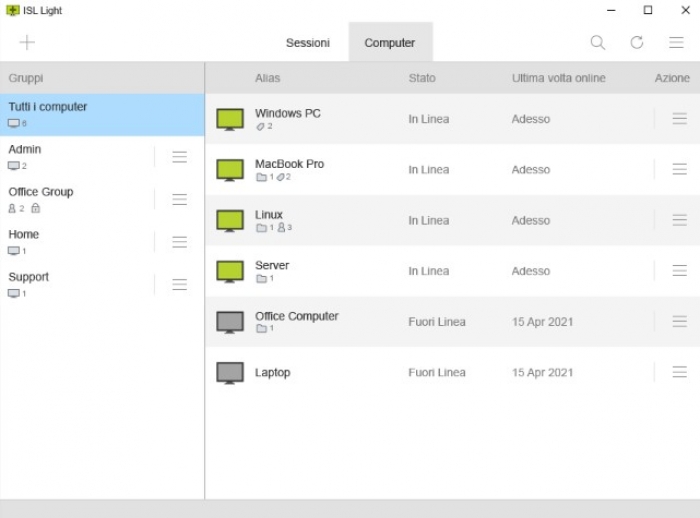Open action menu for Home group
Viewport: 700px width, 518px height.
tap(180, 242)
